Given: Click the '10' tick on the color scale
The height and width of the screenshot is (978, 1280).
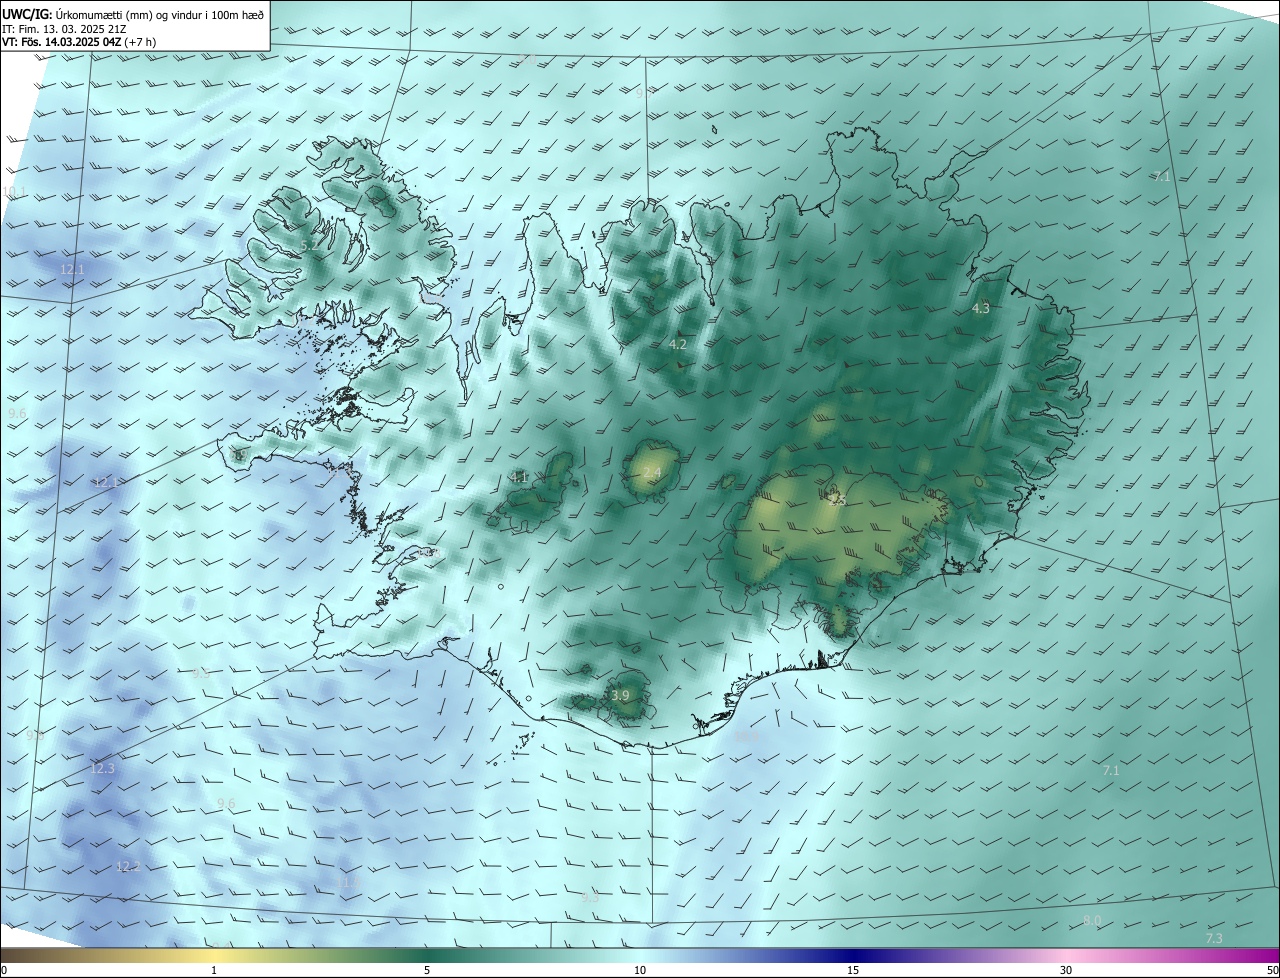Looking at the screenshot, I should click(640, 970).
